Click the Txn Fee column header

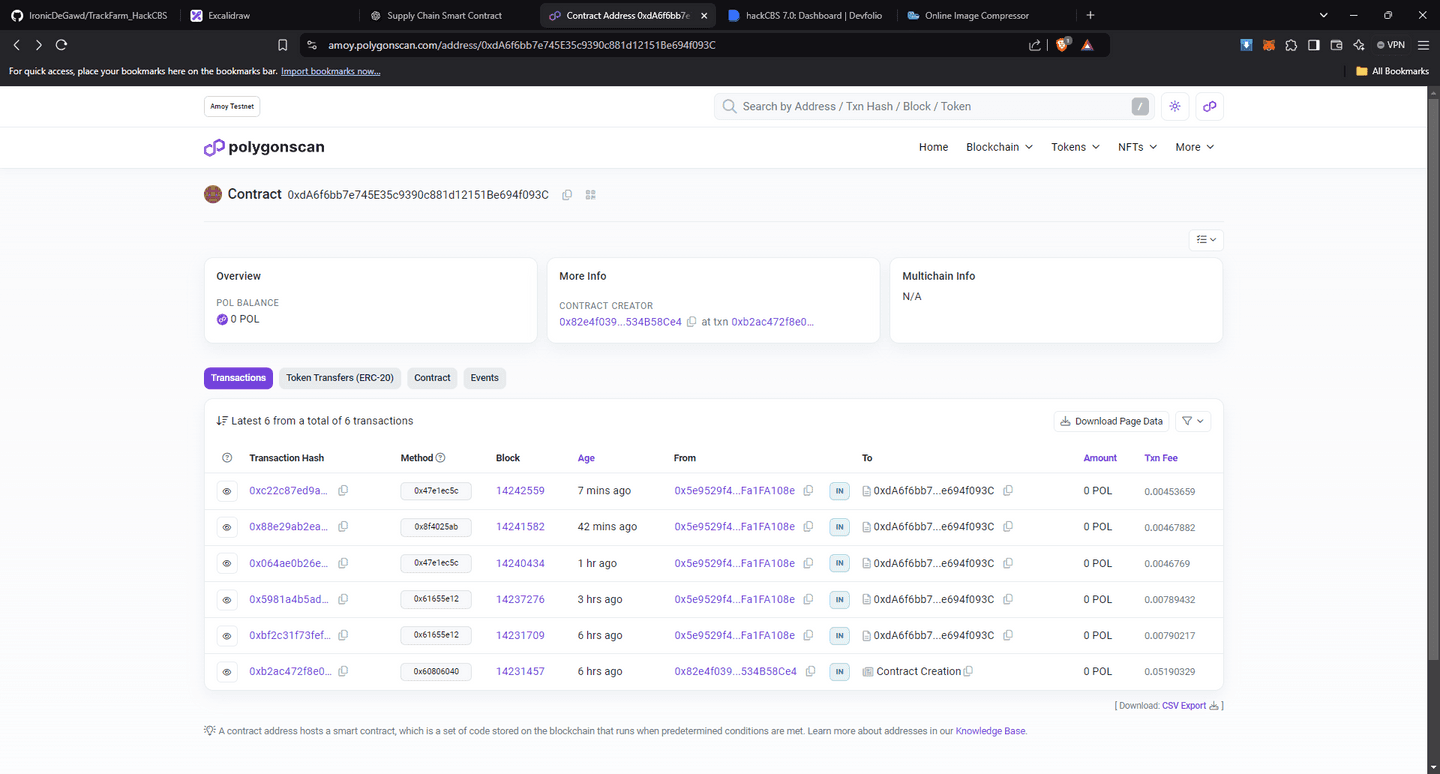(x=1161, y=458)
